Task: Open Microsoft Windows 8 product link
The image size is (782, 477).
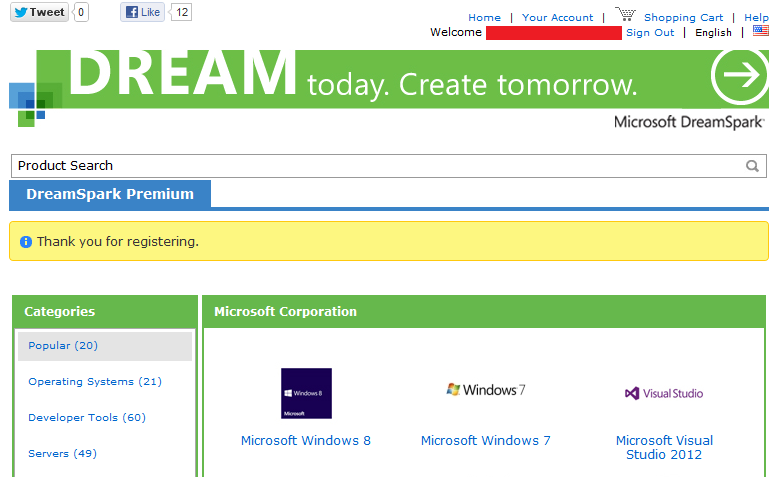Action: pos(306,441)
